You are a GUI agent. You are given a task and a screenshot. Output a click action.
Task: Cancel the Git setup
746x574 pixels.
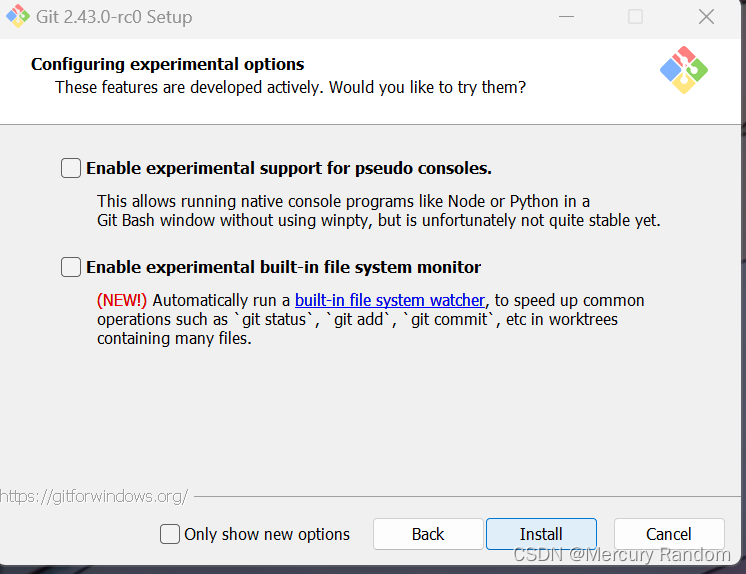tap(668, 534)
